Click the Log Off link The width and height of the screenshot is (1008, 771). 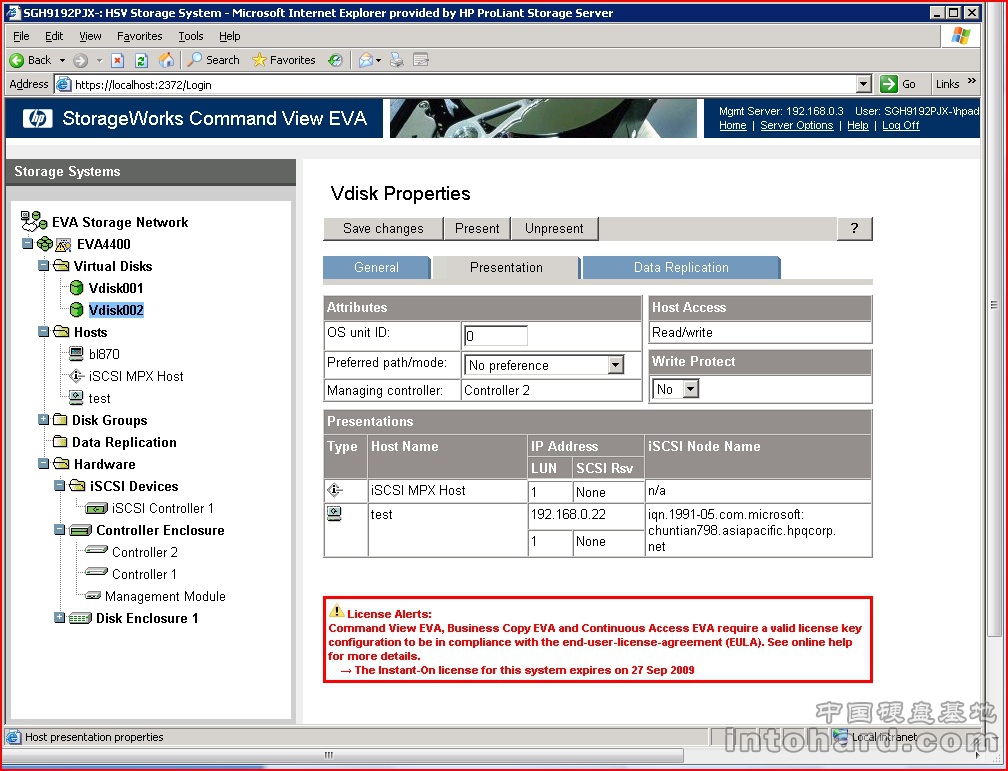pos(900,125)
